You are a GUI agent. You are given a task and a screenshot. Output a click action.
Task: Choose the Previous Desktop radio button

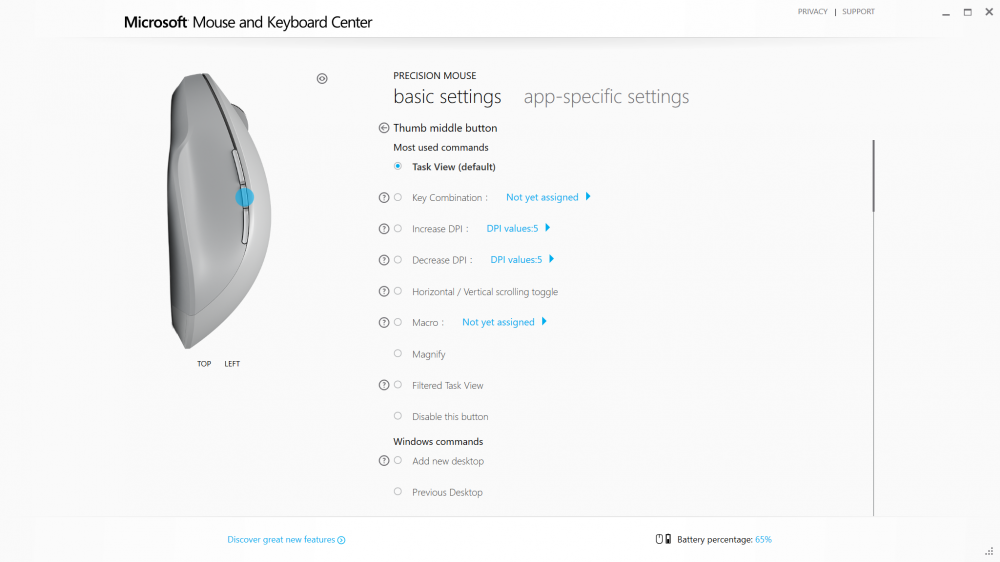click(398, 492)
